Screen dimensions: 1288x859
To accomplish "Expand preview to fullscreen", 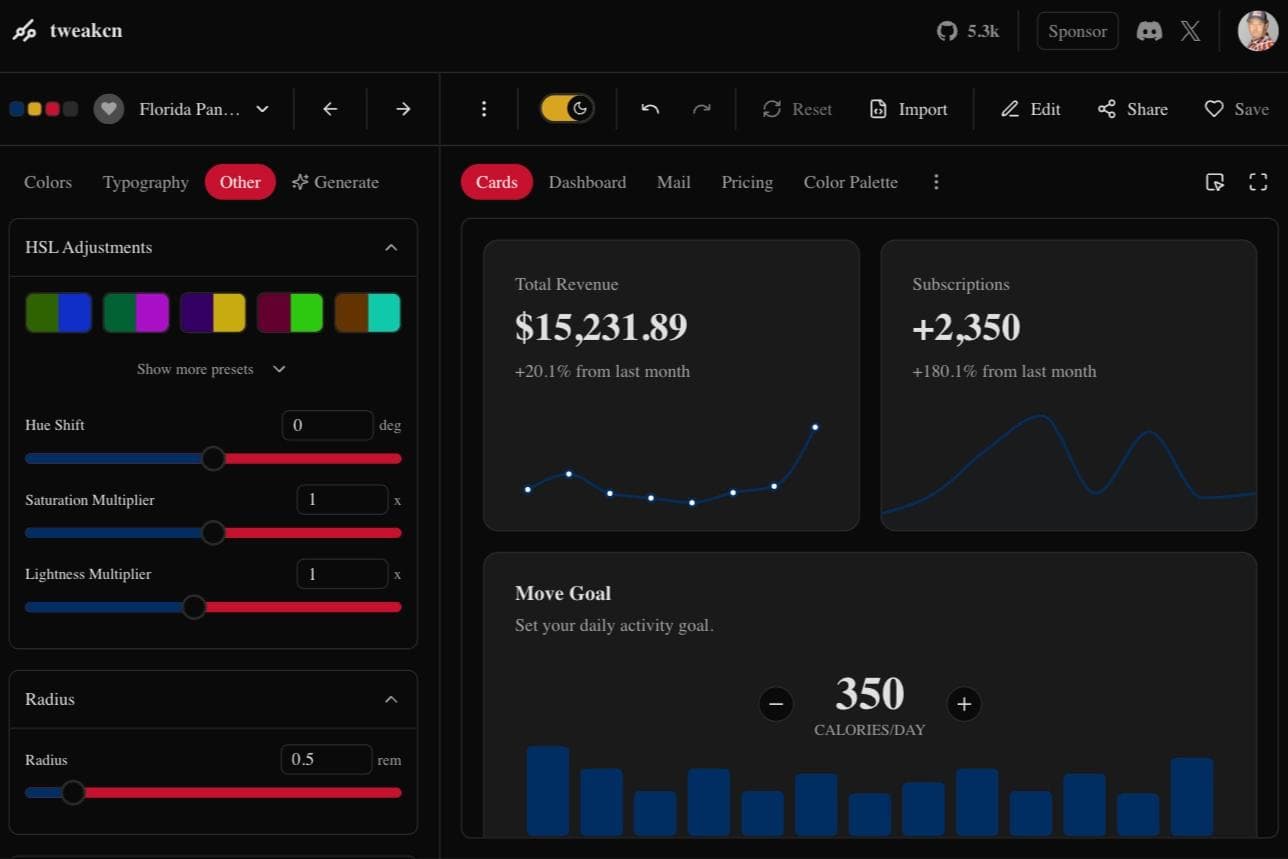I will pos(1257,182).
